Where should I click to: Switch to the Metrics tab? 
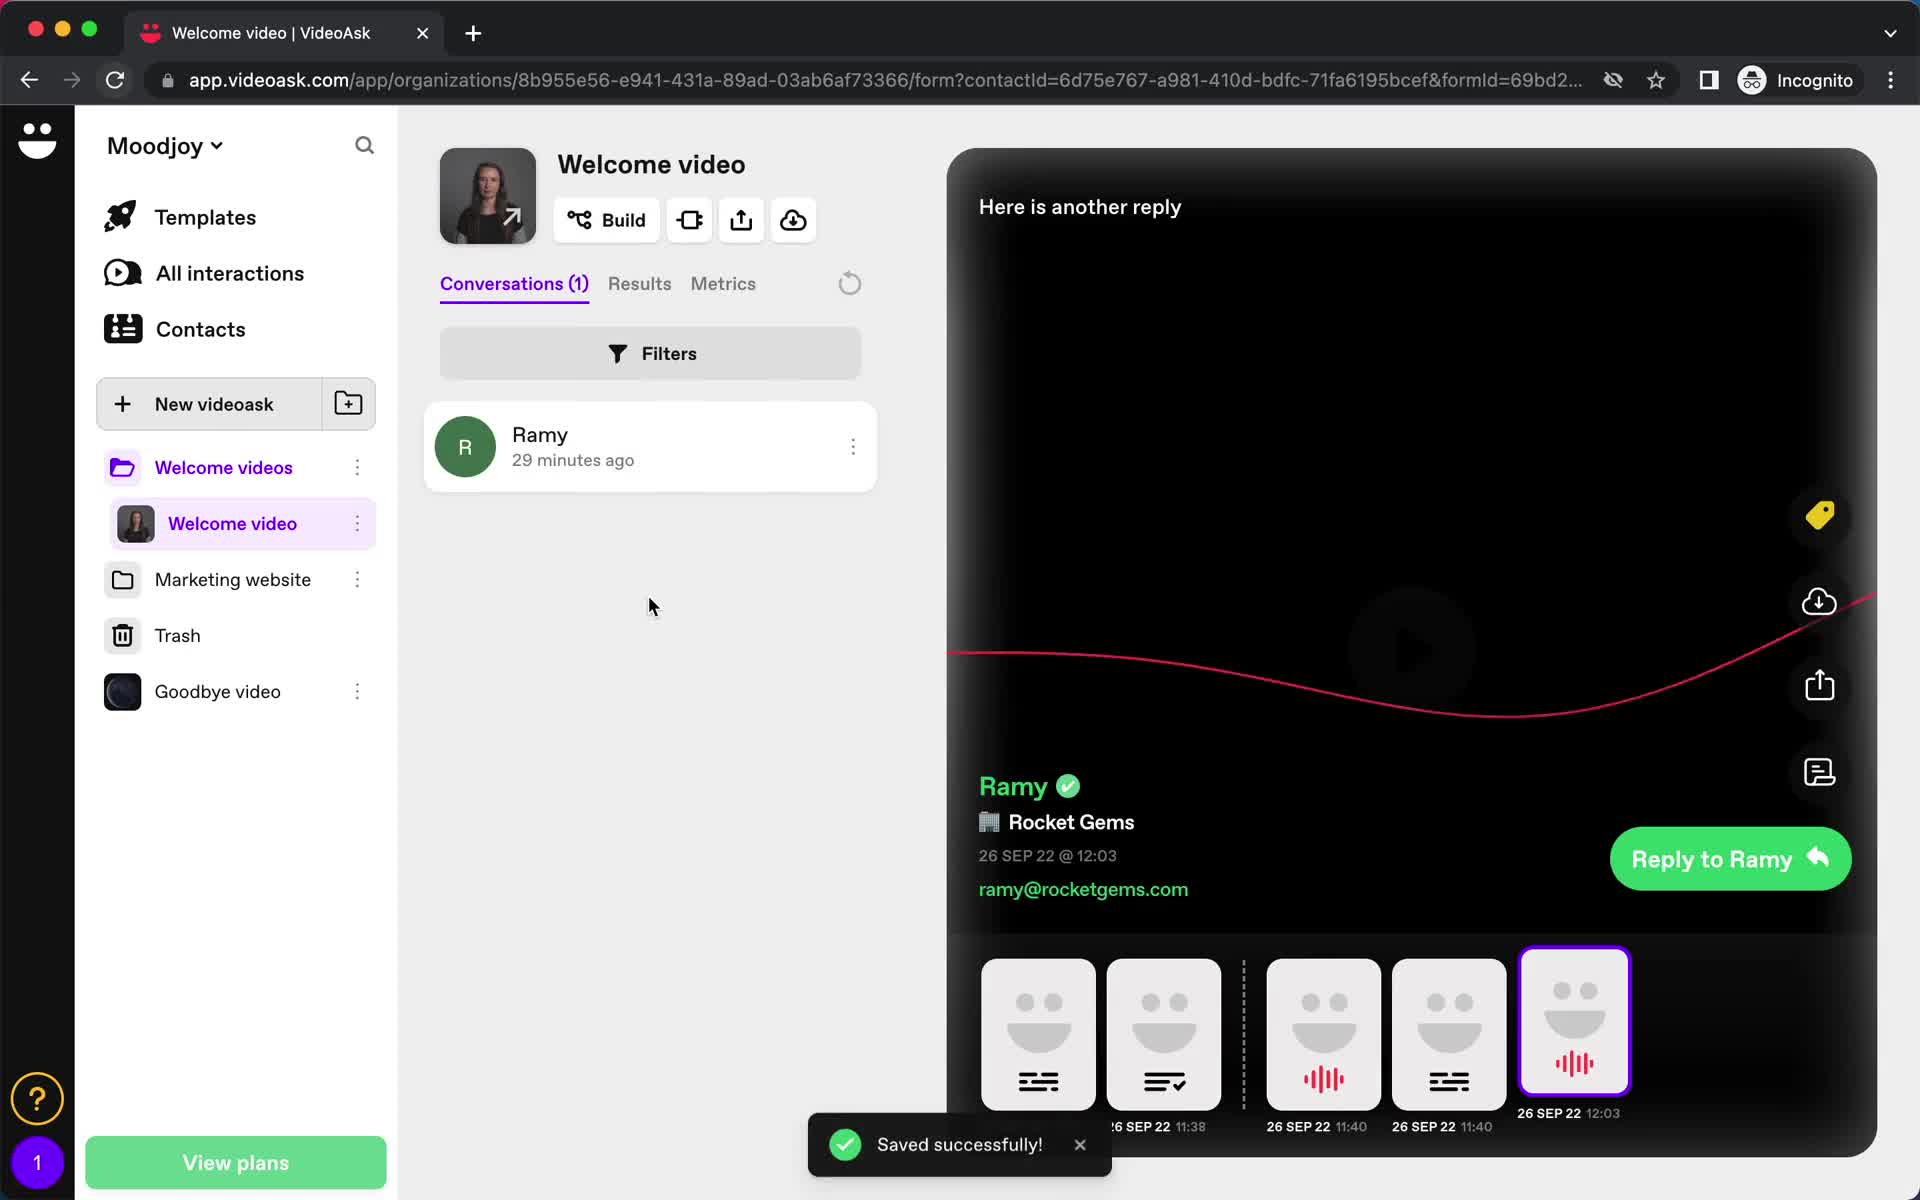point(723,283)
